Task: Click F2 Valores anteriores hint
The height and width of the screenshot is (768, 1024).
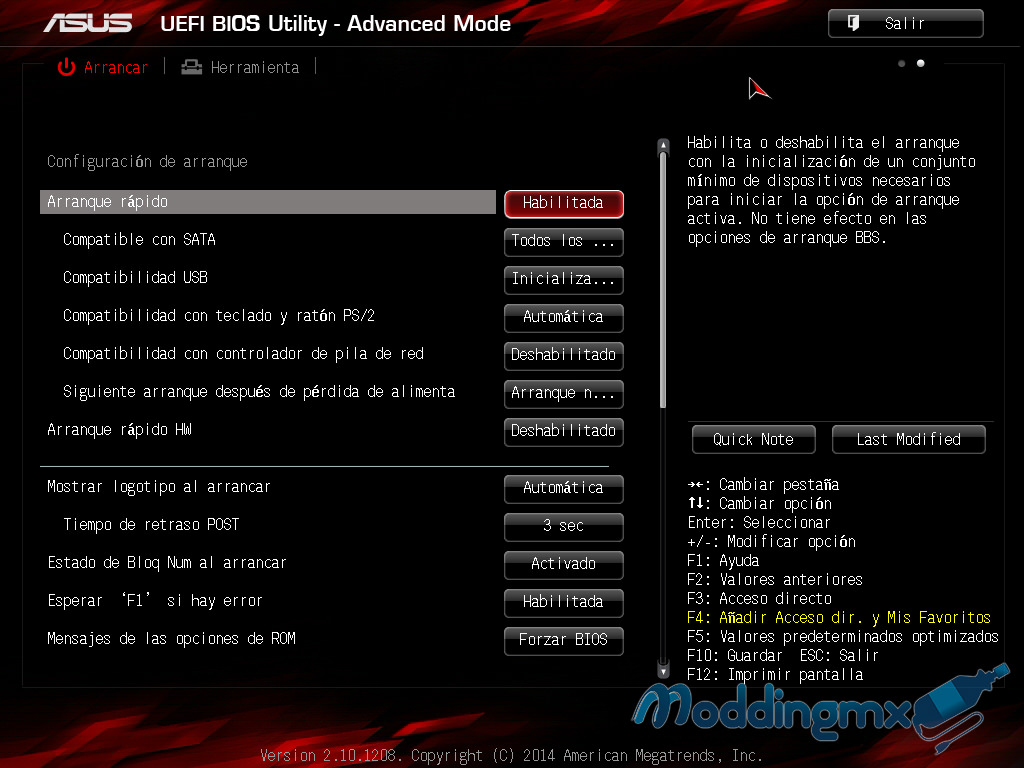Action: (x=775, y=579)
